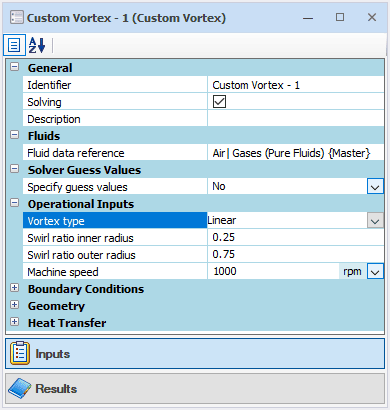
Task: Click the Operational Inputs heading text
Action: tap(81, 204)
